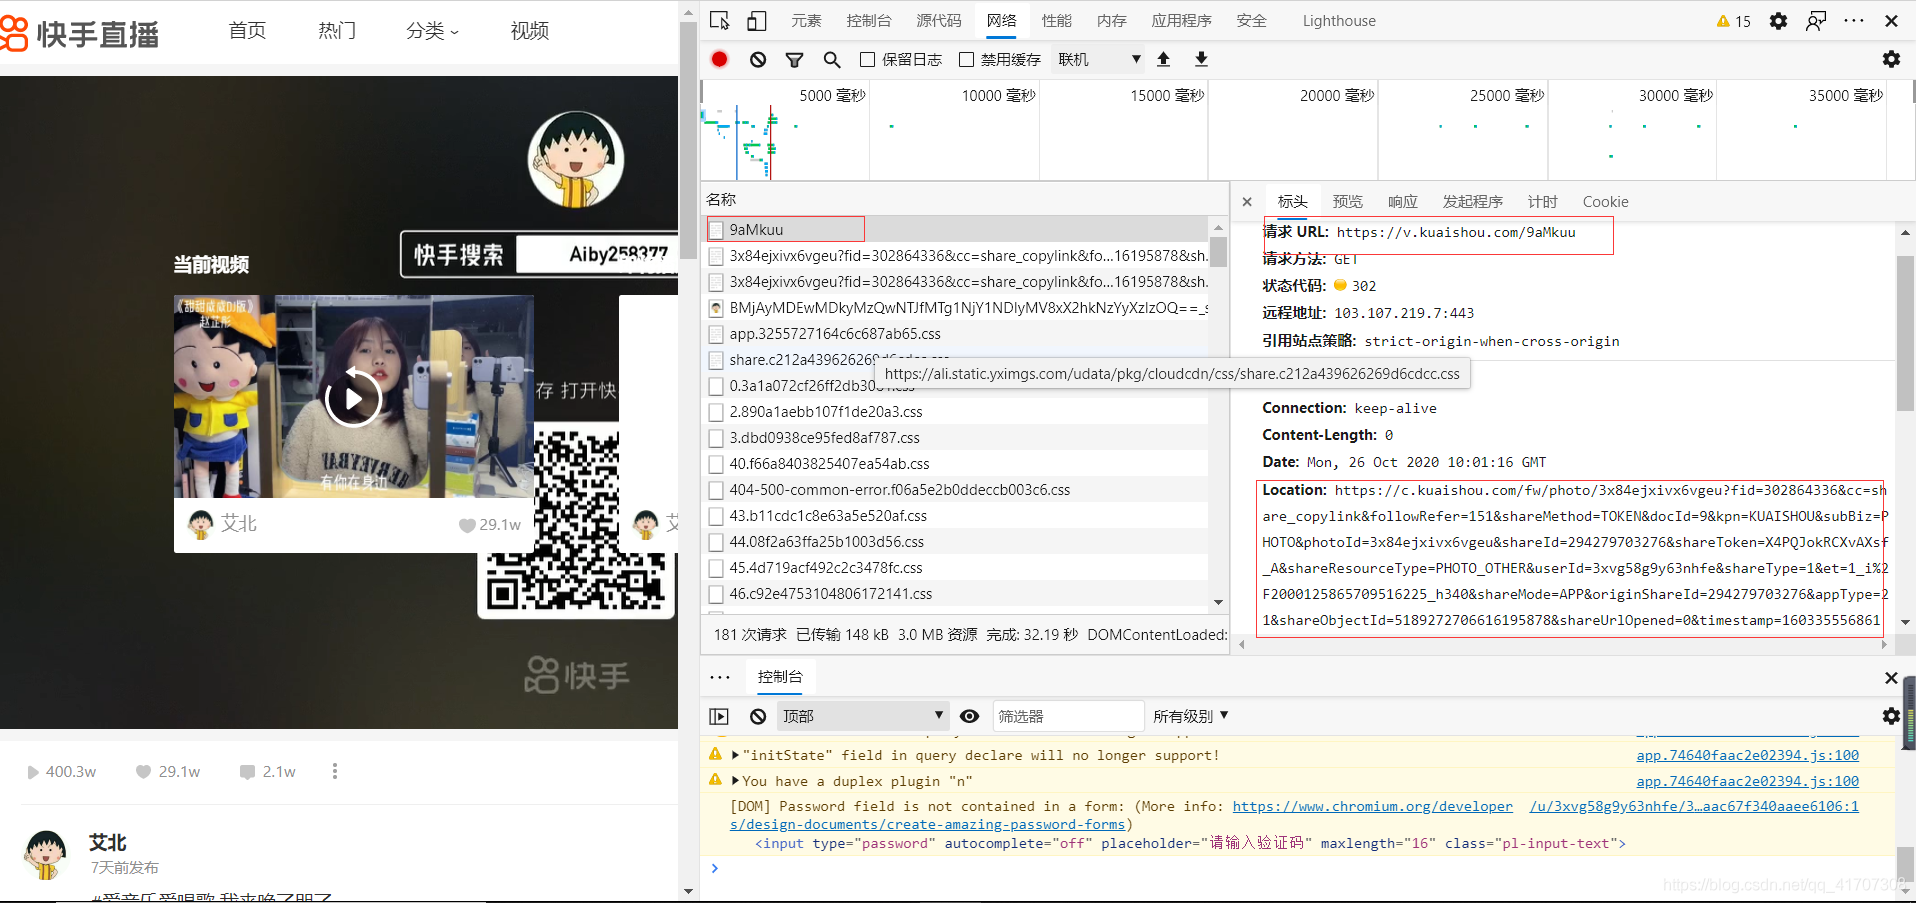Create live expression eye icon
1916x903 pixels.
[x=969, y=716]
